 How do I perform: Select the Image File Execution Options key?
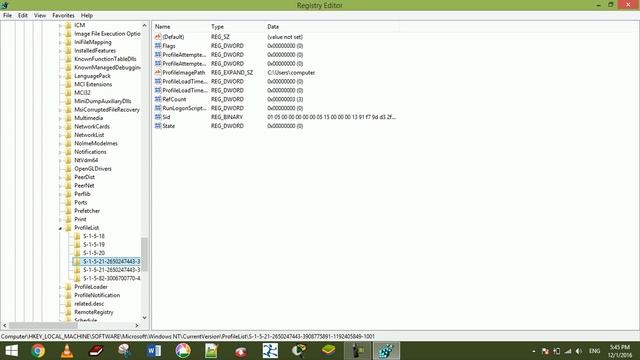click(107, 34)
